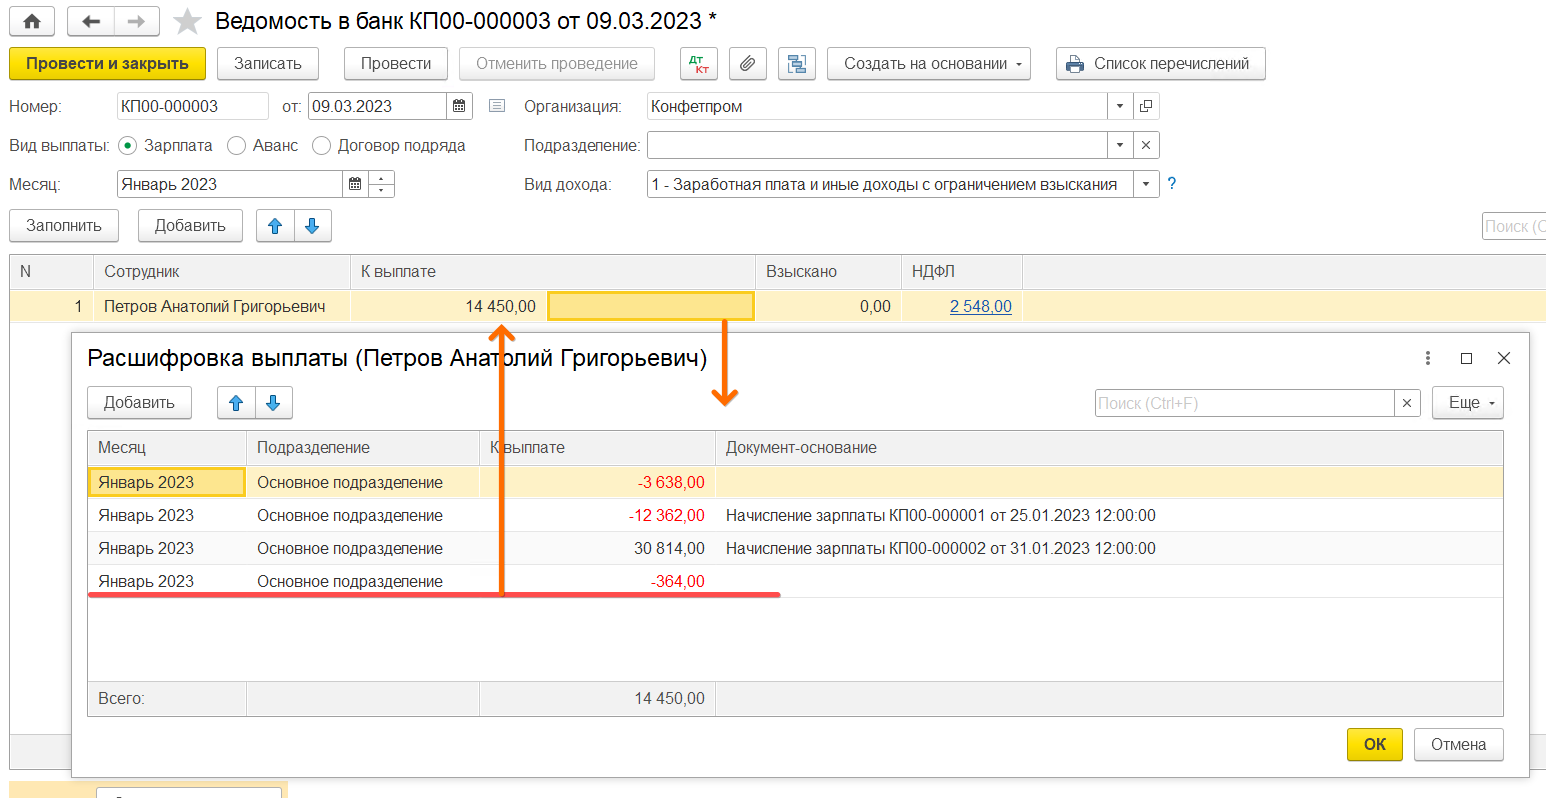
Task: Move row down in Расшифровка выплаты dialog
Action: click(x=273, y=403)
